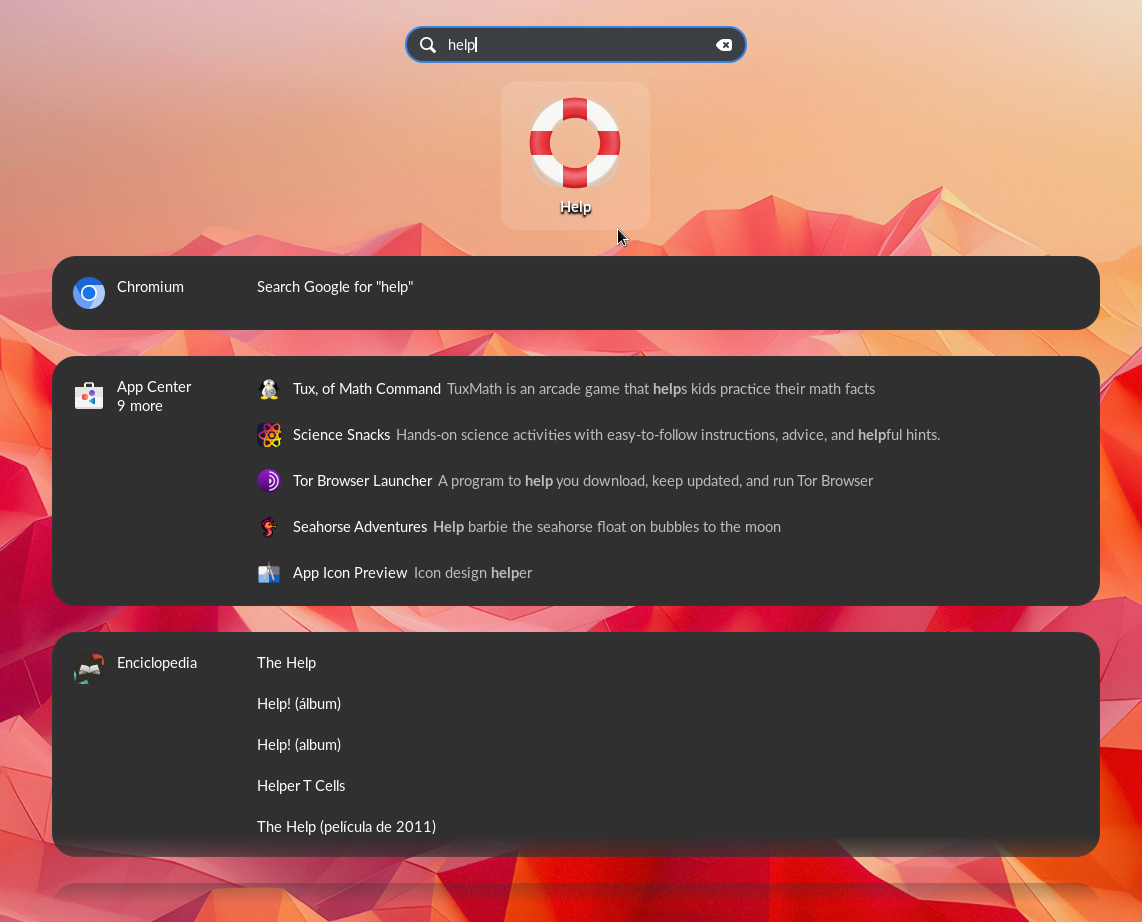Click the Seahorse Adventures seahorse icon

tap(269, 527)
